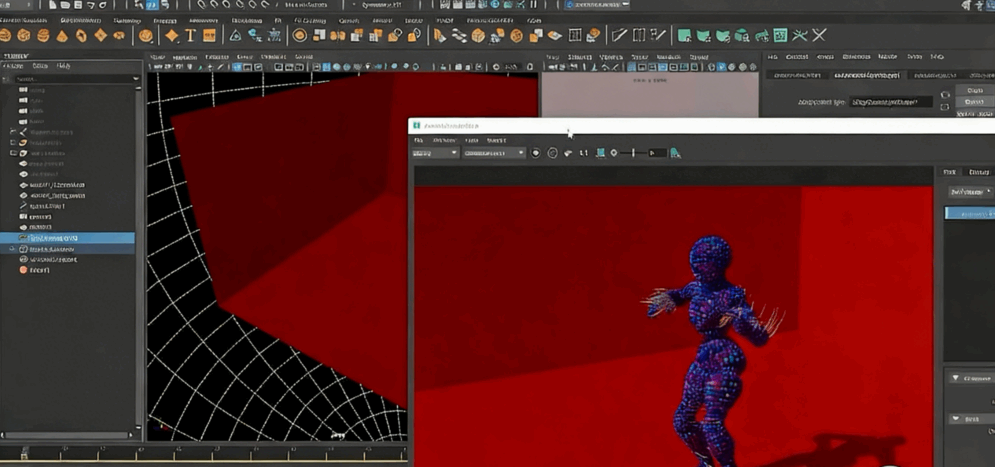995x467 pixels.
Task: Click the top button beside the attribute name field
Action: tap(973, 90)
